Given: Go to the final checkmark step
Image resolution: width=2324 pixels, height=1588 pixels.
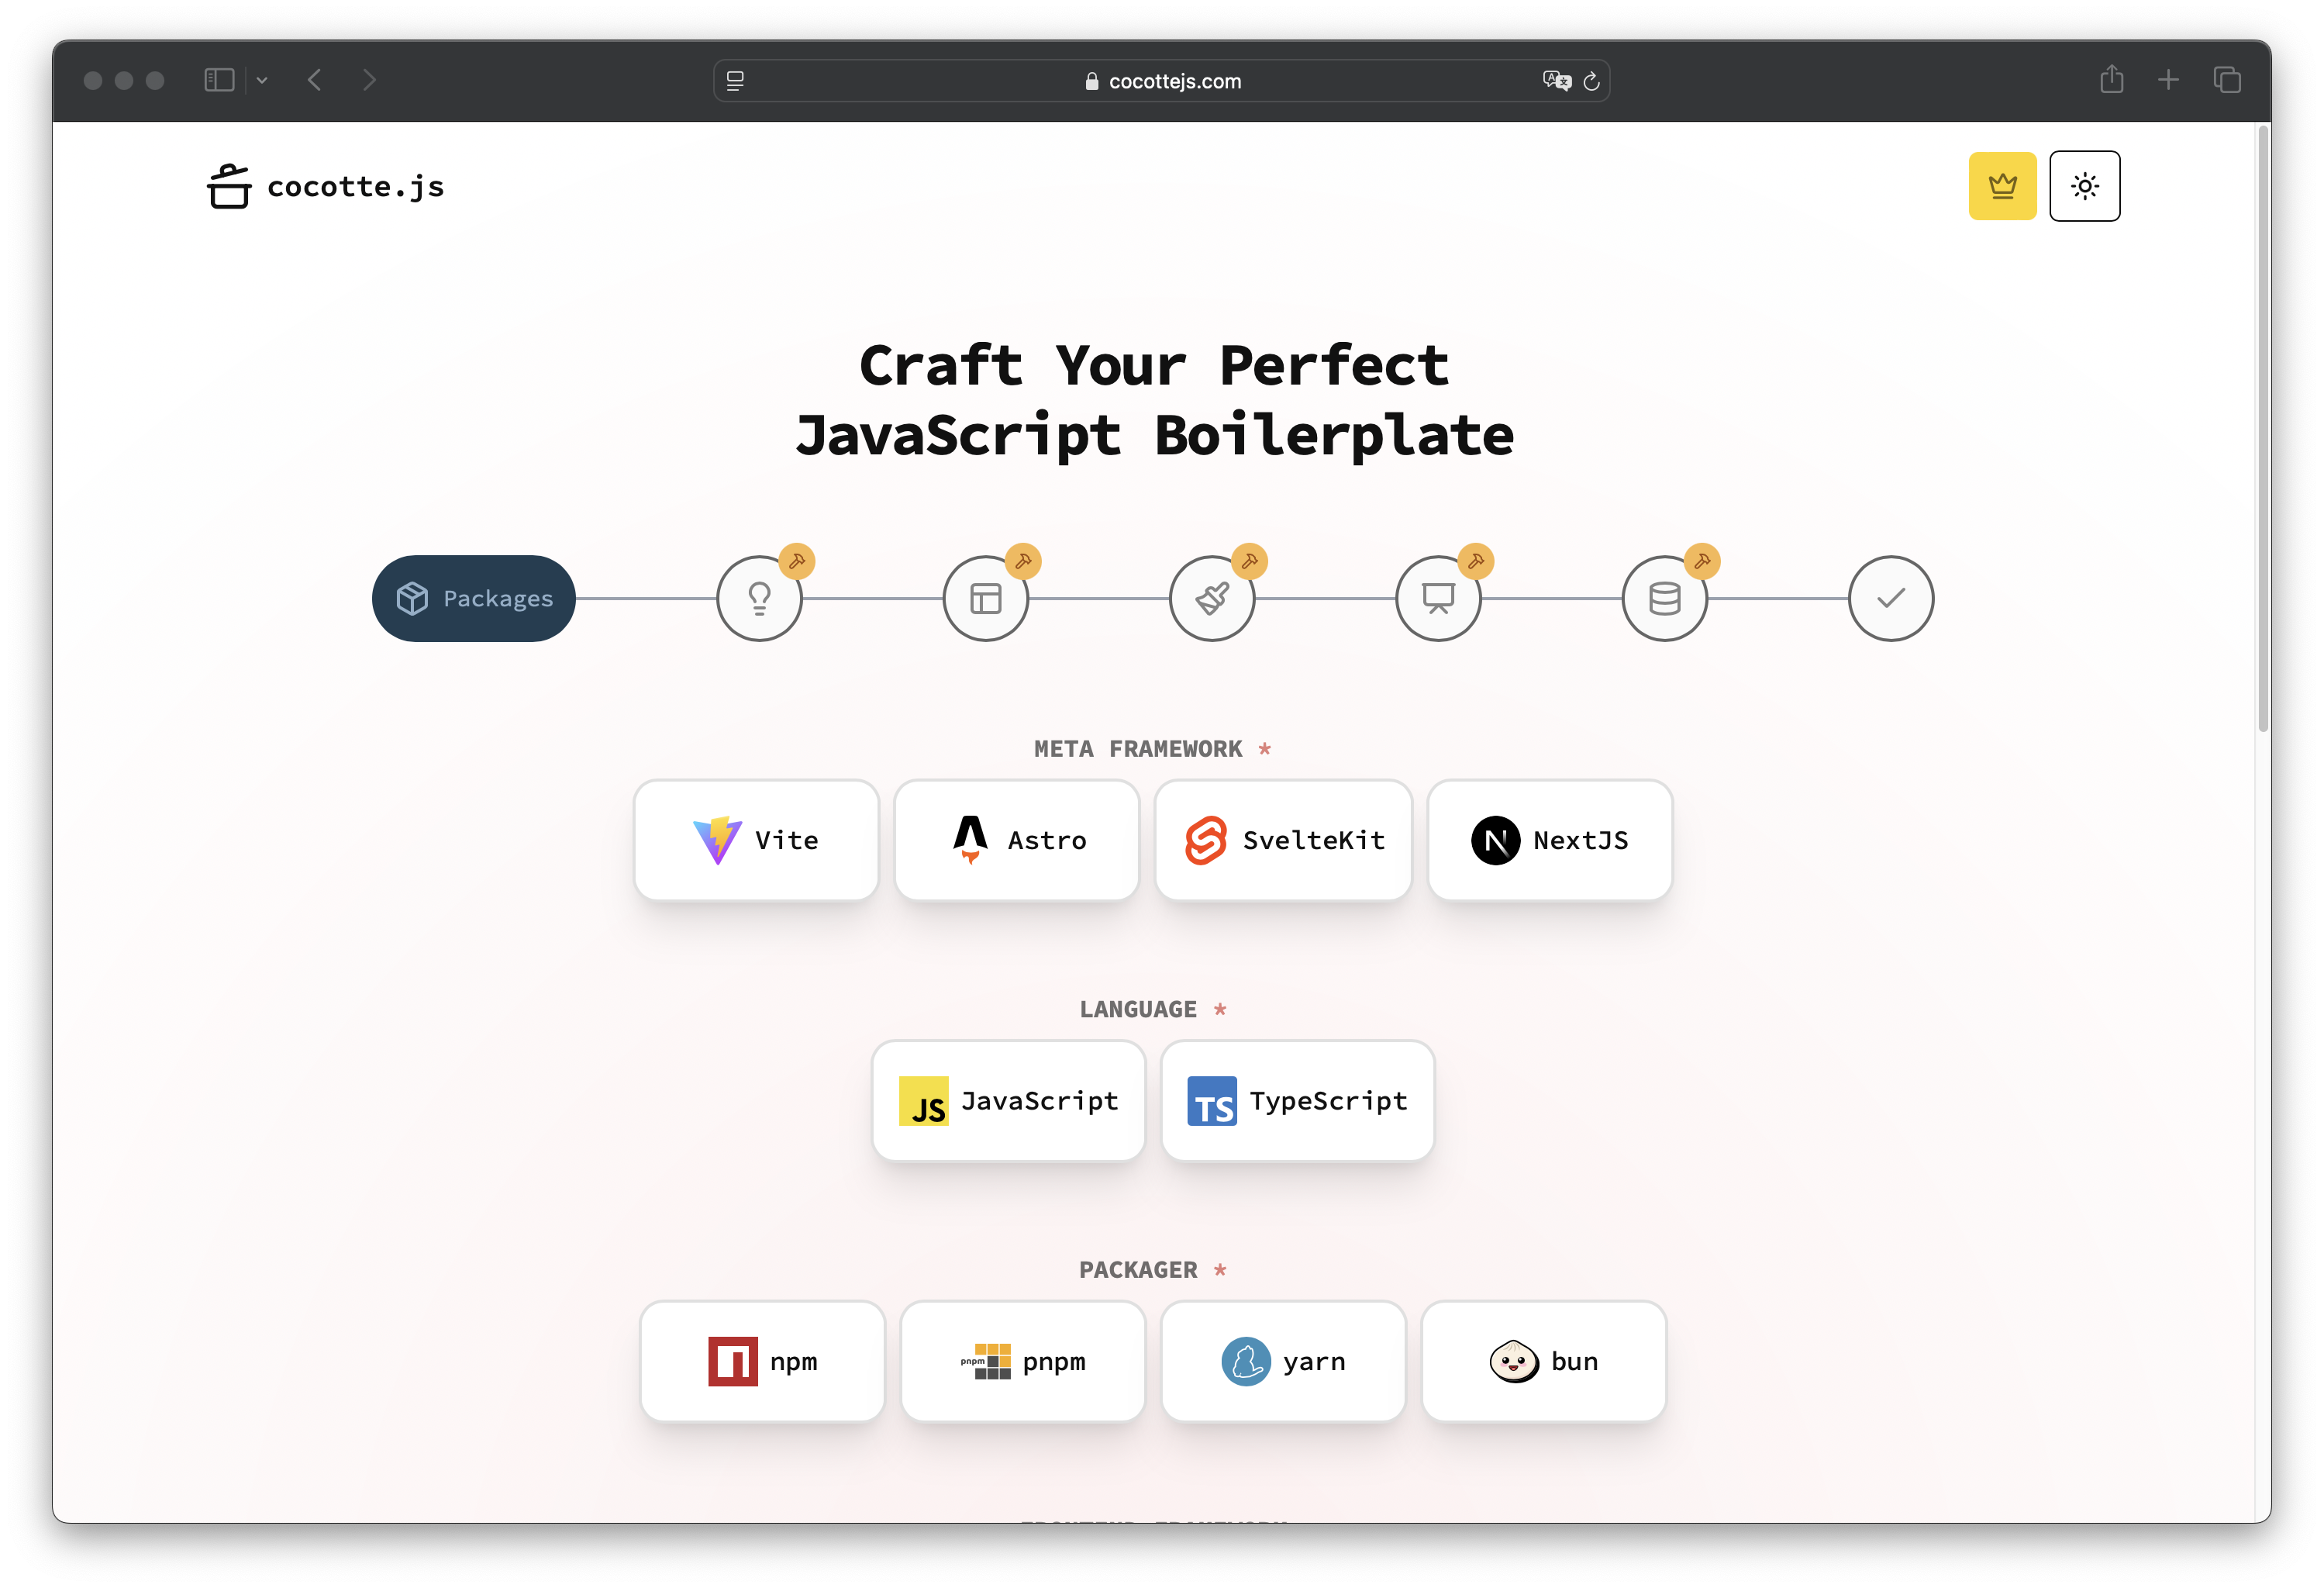Looking at the screenshot, I should 1891,598.
